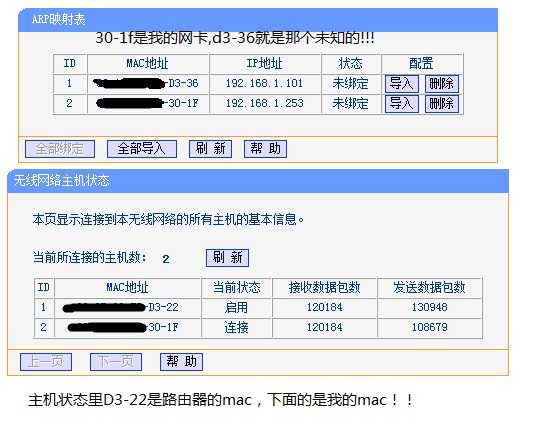Click IP地址 column header
Image resolution: width=534 pixels, height=428 pixels.
point(264,64)
